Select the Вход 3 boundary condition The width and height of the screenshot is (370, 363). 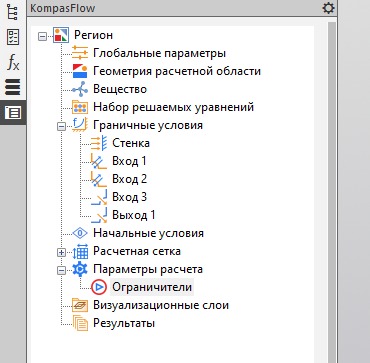(x=129, y=197)
